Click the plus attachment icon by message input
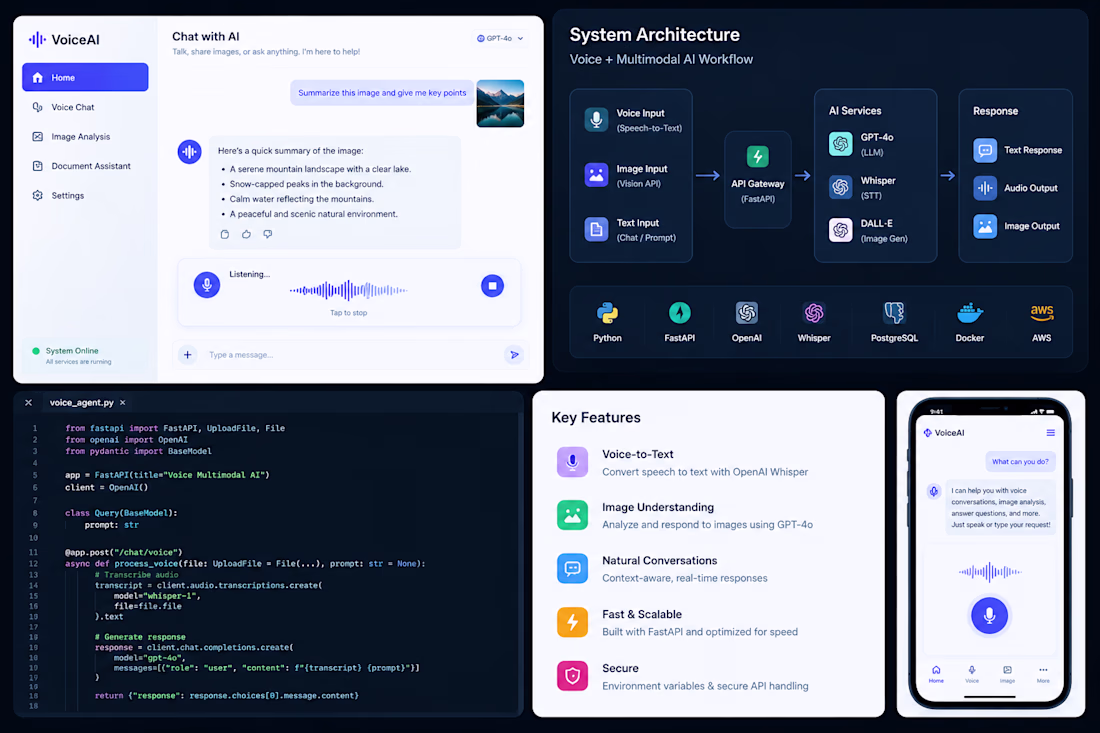Image resolution: width=1100 pixels, height=733 pixels. 187,355
